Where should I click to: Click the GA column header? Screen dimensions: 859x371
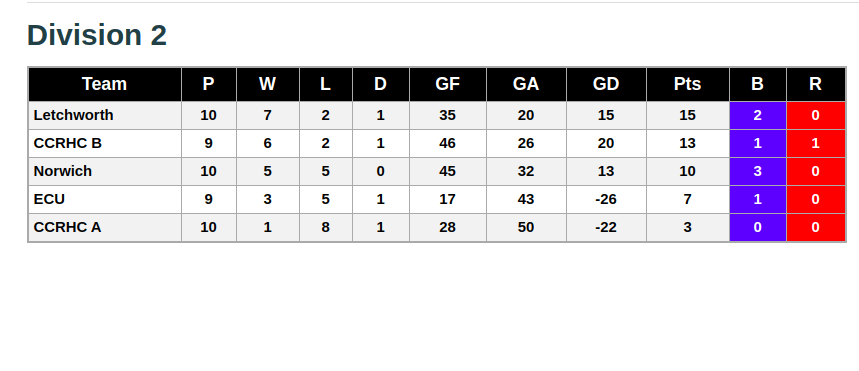526,84
